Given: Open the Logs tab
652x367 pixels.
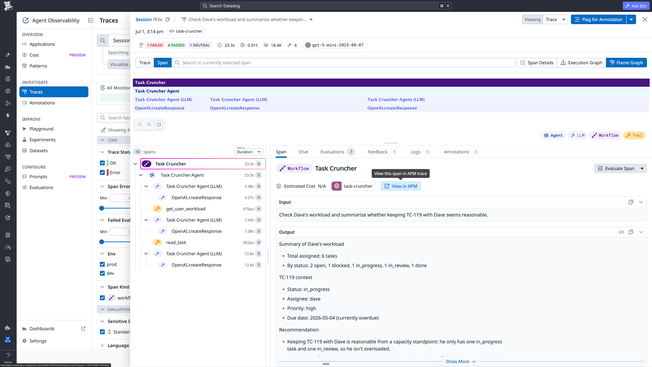Looking at the screenshot, I should (420, 152).
